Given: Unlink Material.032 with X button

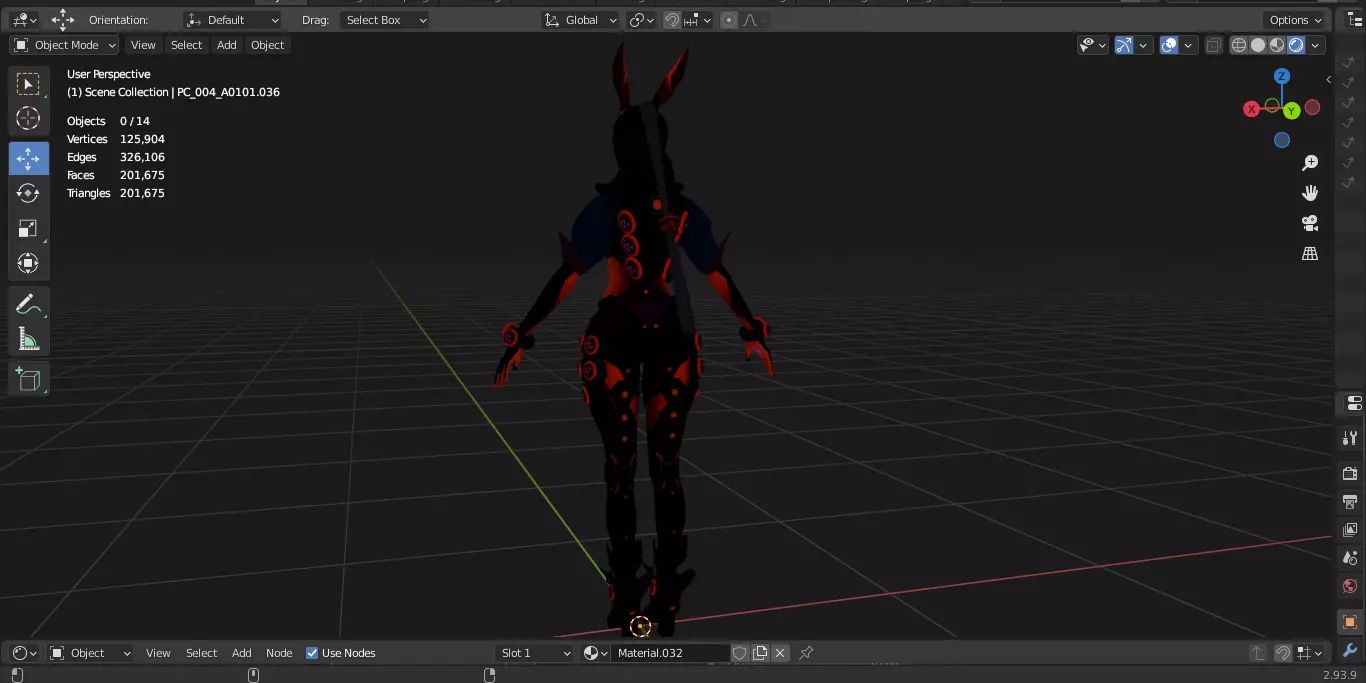Looking at the screenshot, I should (x=780, y=653).
